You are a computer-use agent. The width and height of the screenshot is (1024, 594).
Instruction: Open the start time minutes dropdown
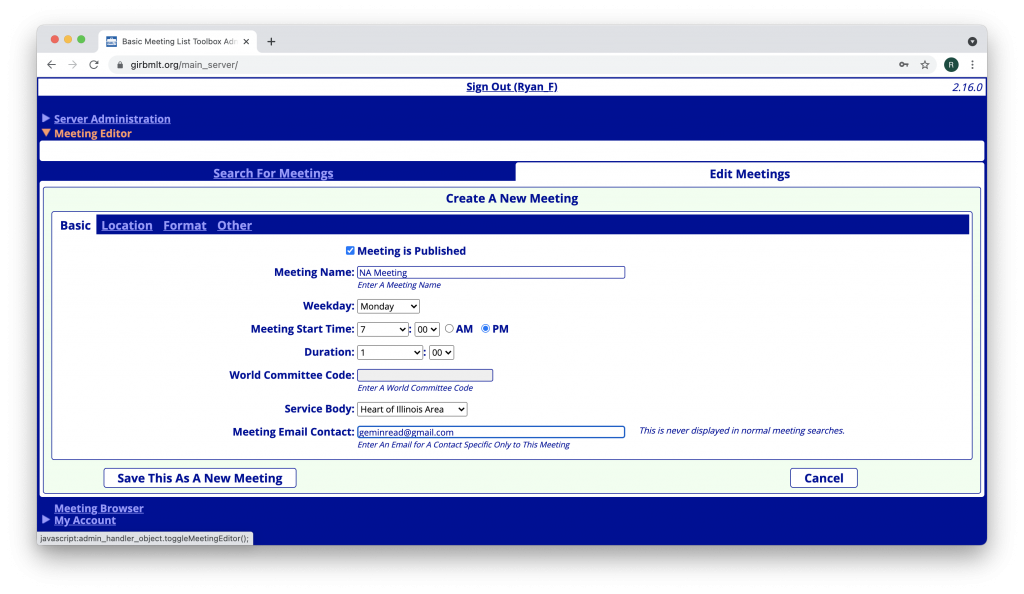pyautogui.click(x=427, y=330)
